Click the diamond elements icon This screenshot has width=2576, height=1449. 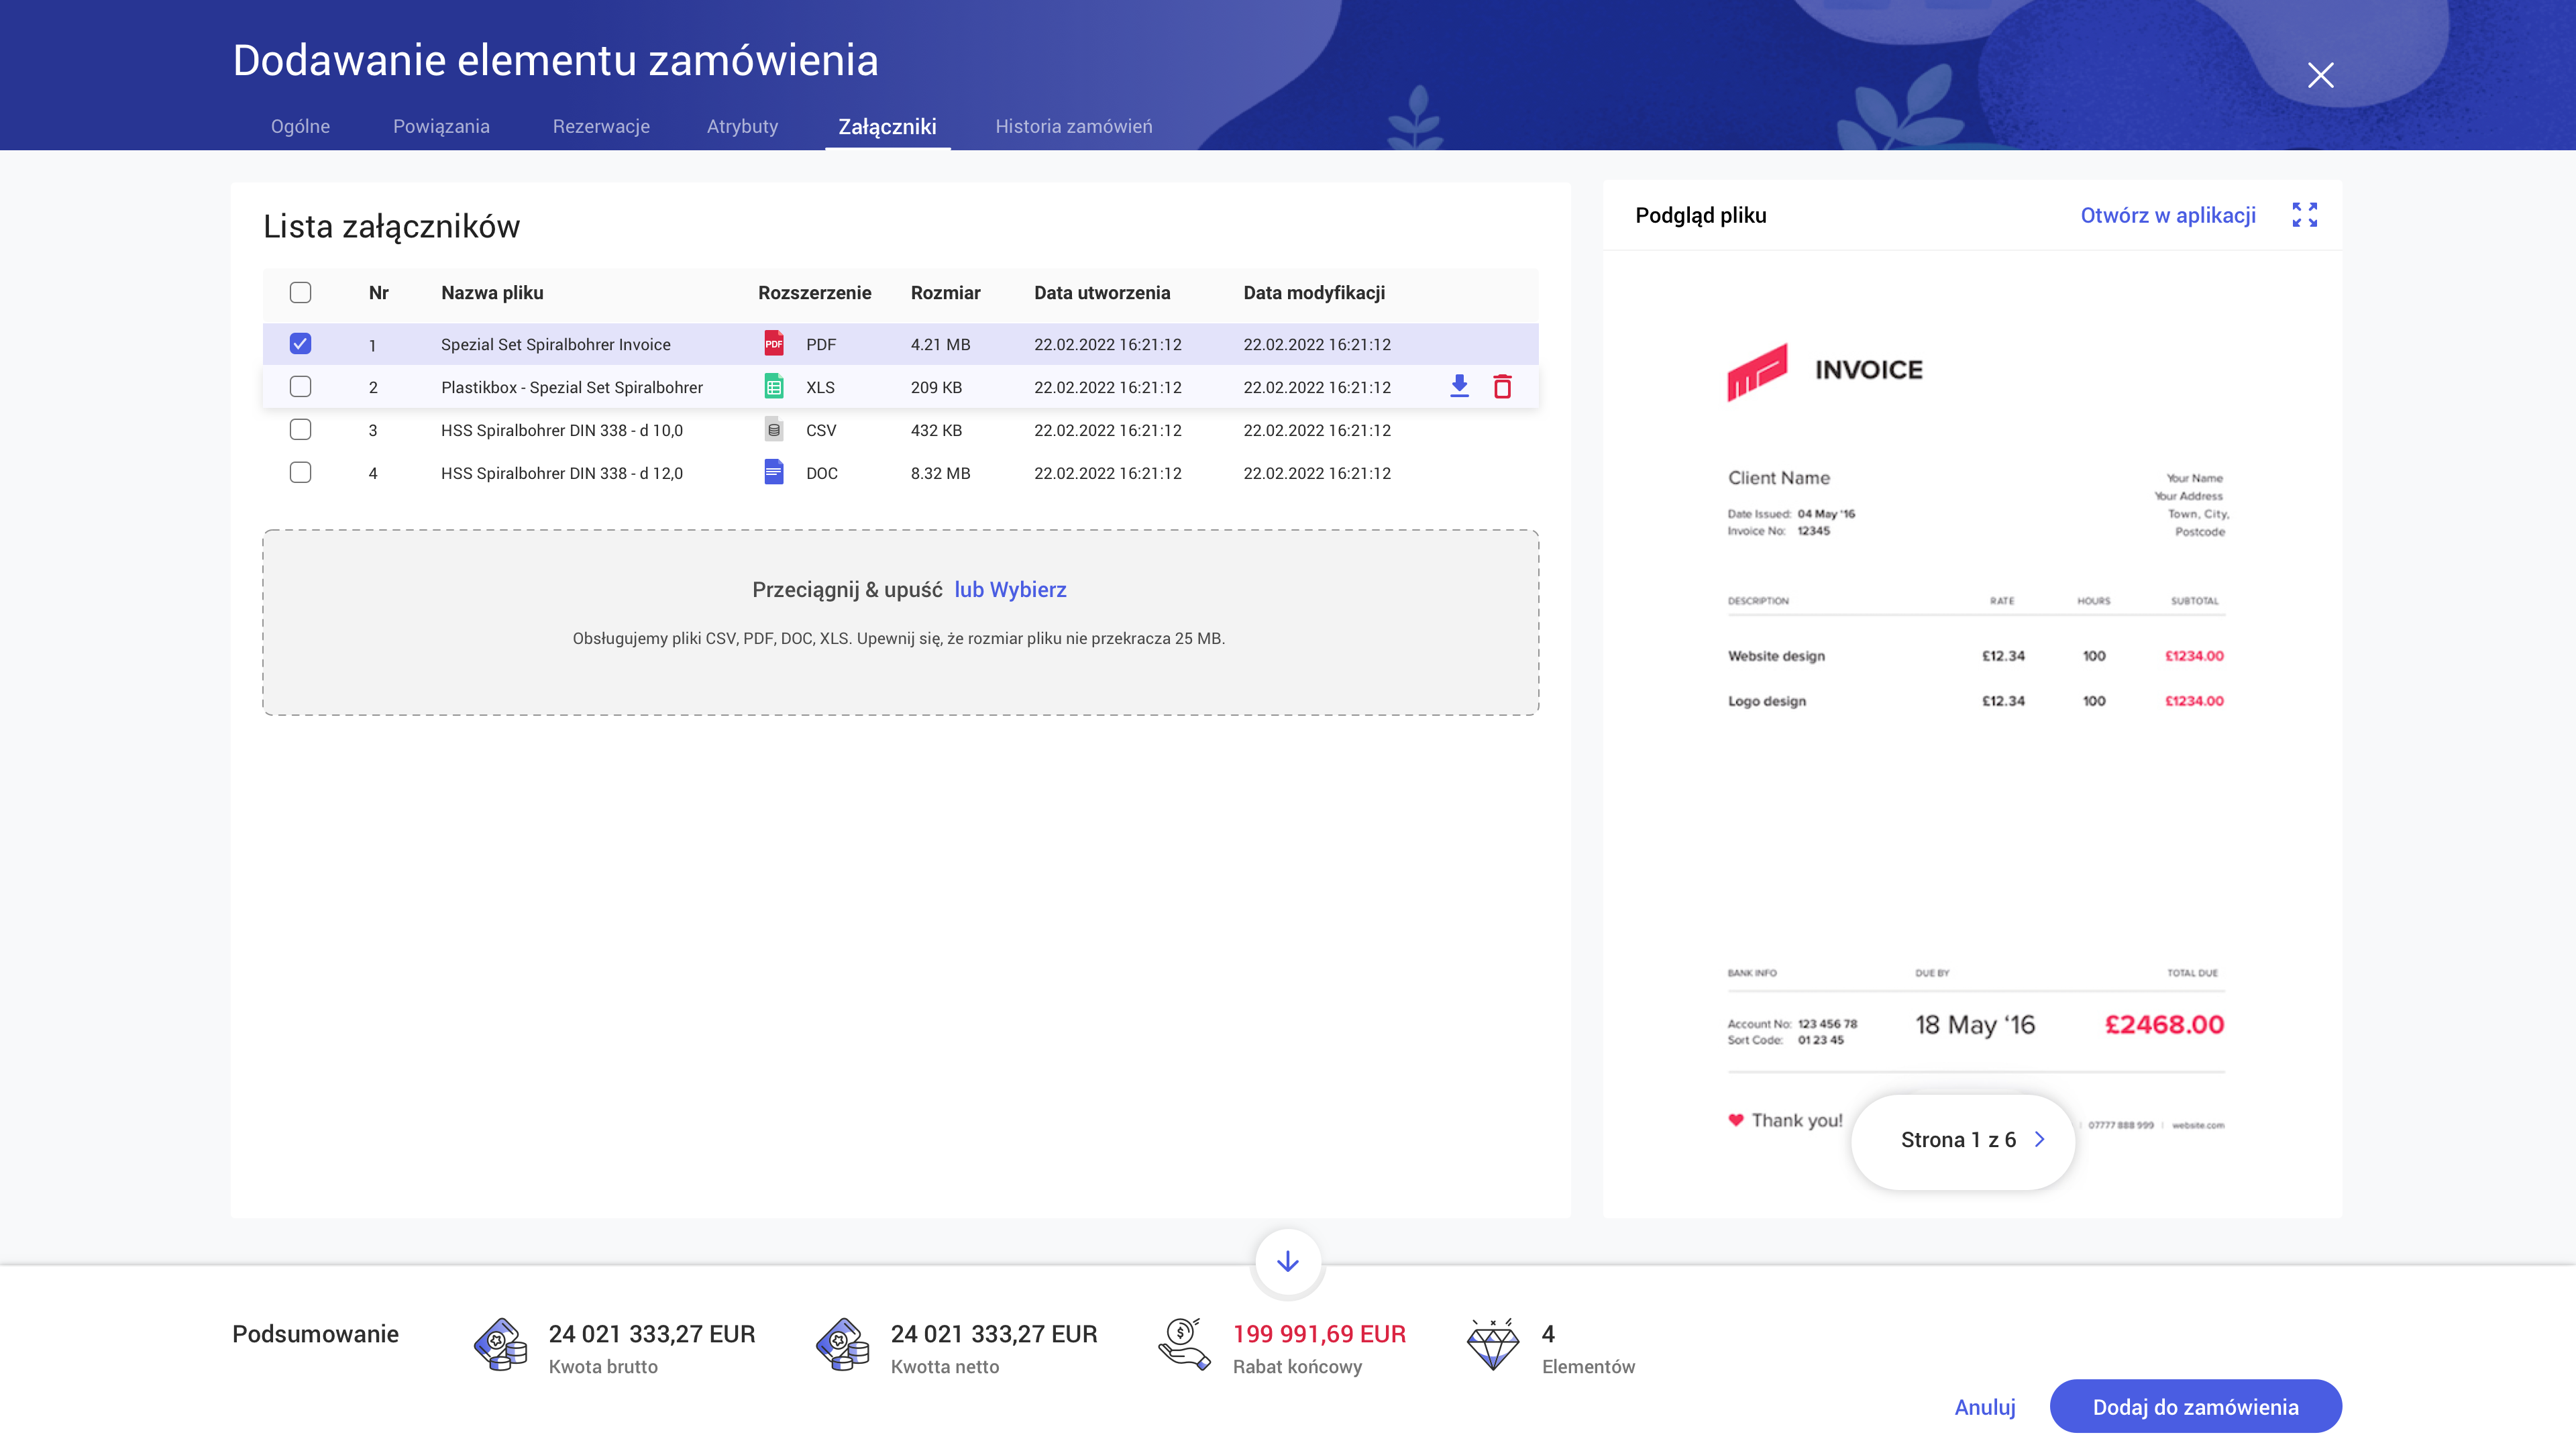[x=1493, y=1345]
